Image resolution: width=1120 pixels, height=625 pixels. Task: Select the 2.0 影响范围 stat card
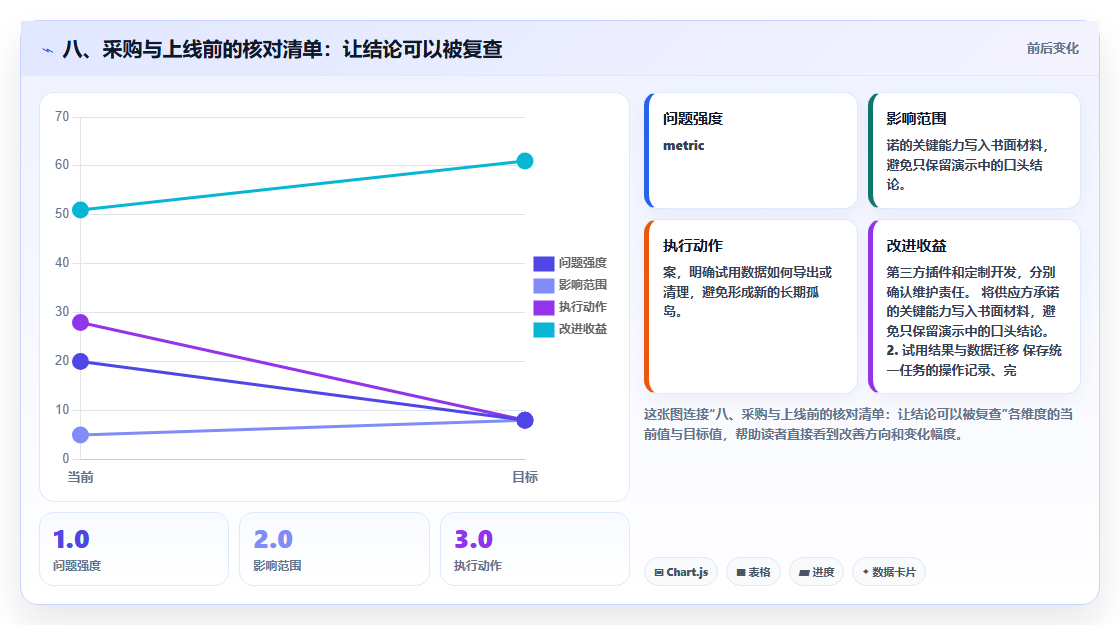click(x=334, y=549)
